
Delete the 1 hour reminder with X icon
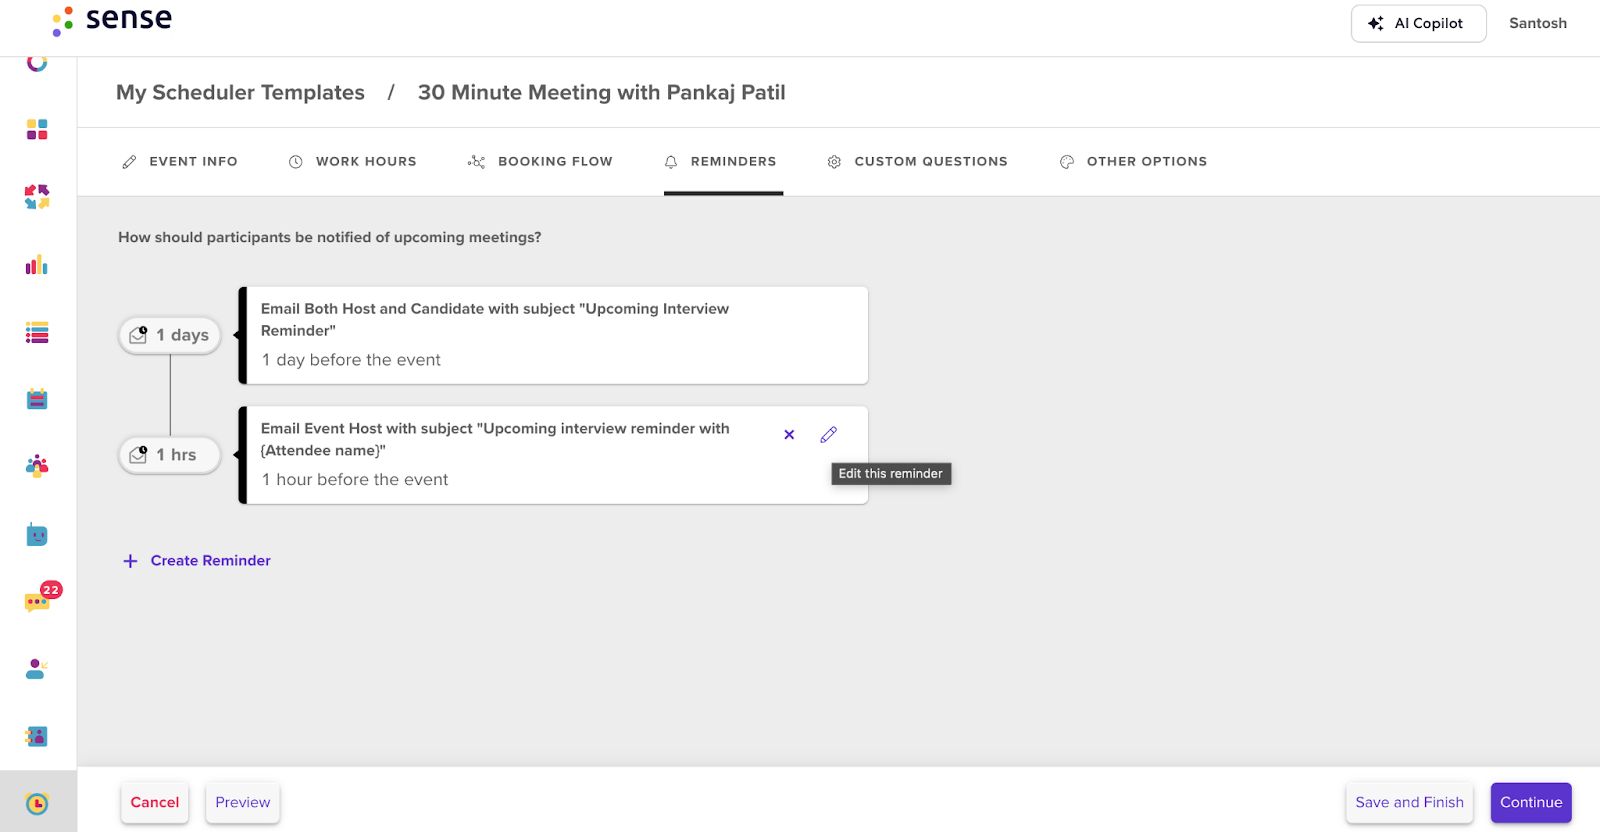pyautogui.click(x=789, y=435)
